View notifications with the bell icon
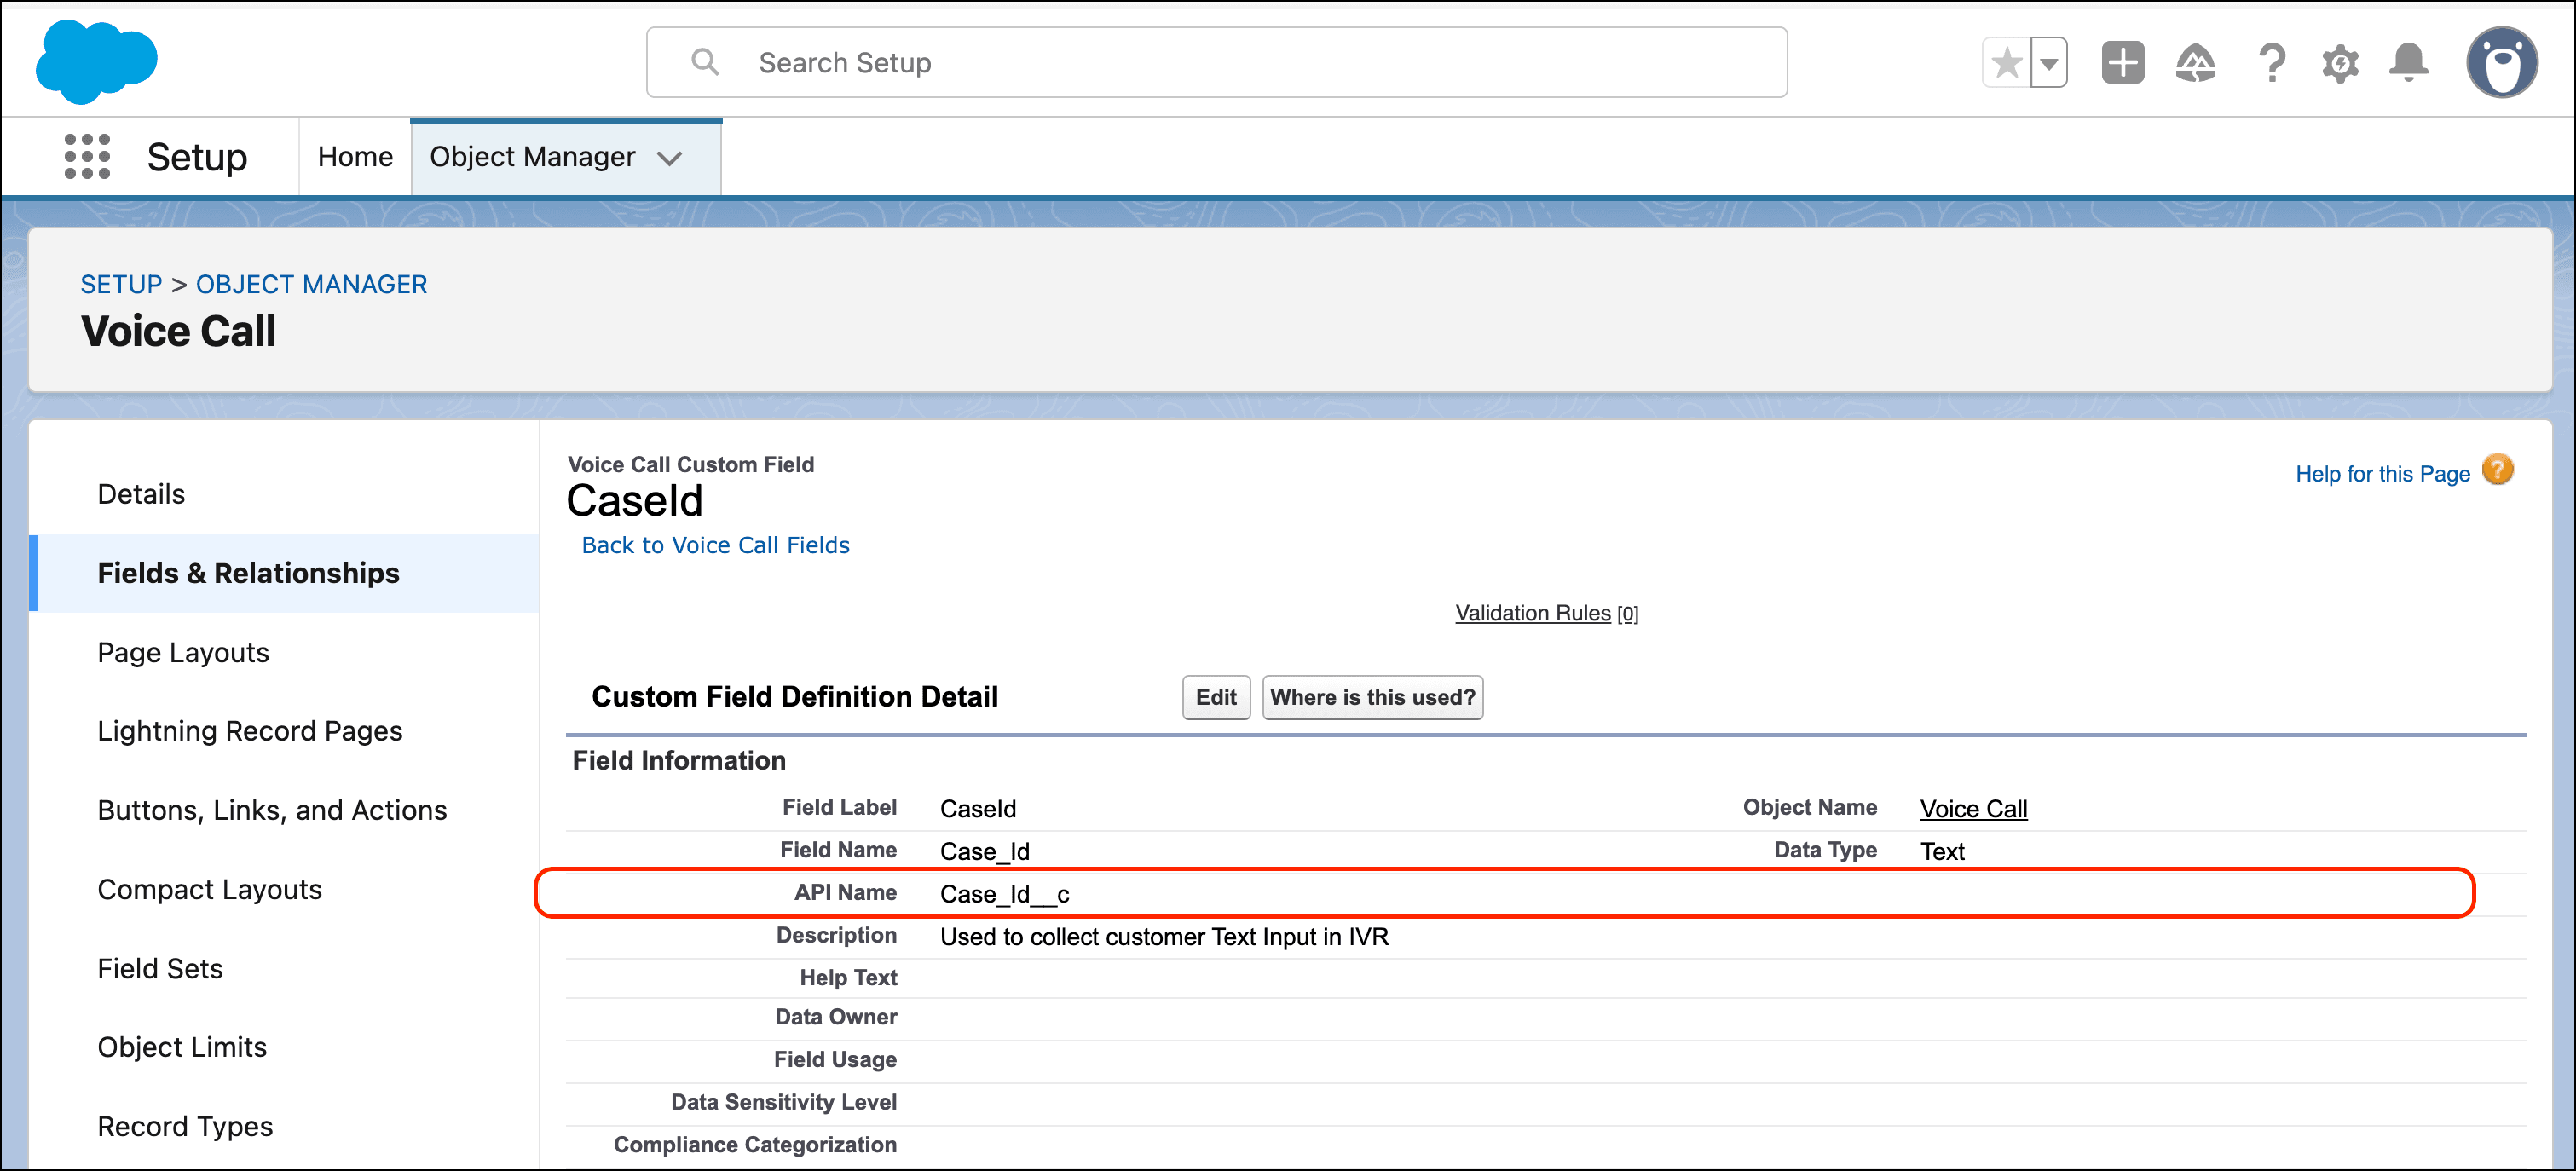Screen dimensions: 2576x1171 [x=2409, y=62]
